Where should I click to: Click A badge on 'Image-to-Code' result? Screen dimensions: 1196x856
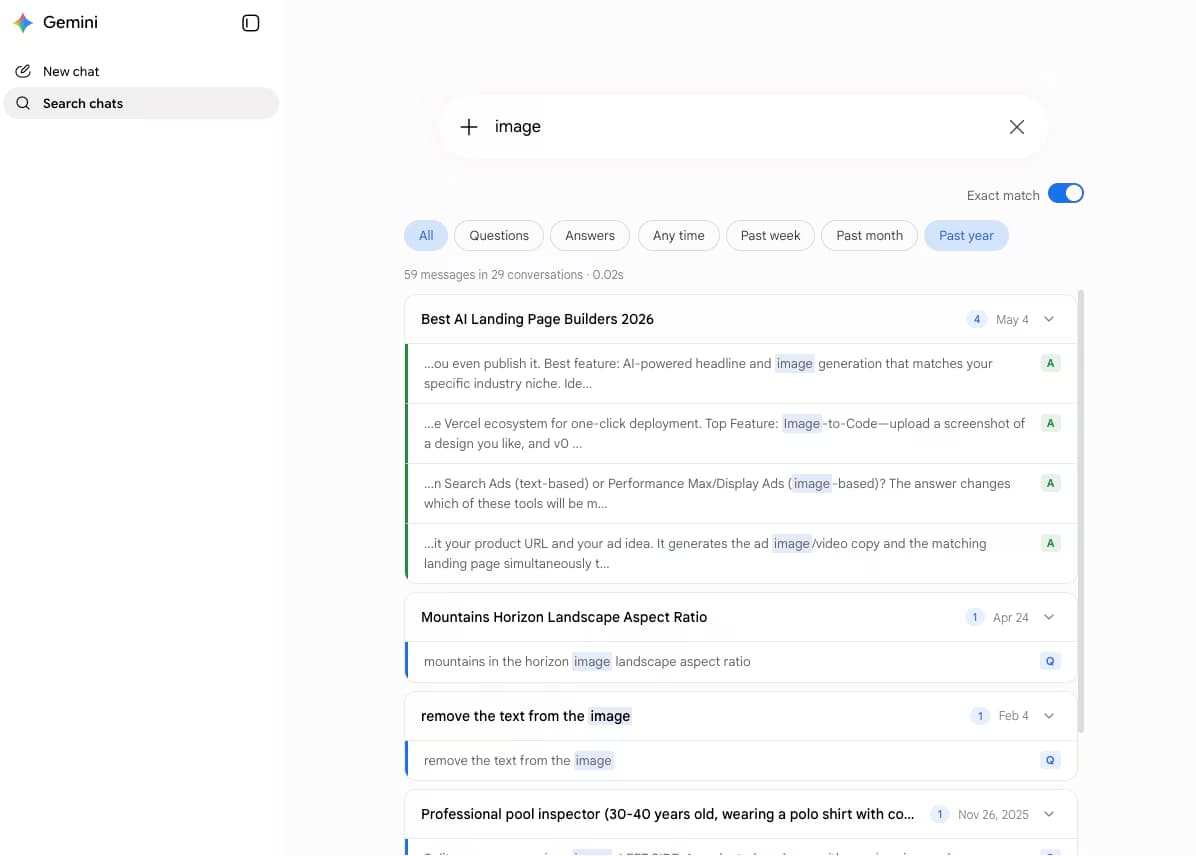1050,423
